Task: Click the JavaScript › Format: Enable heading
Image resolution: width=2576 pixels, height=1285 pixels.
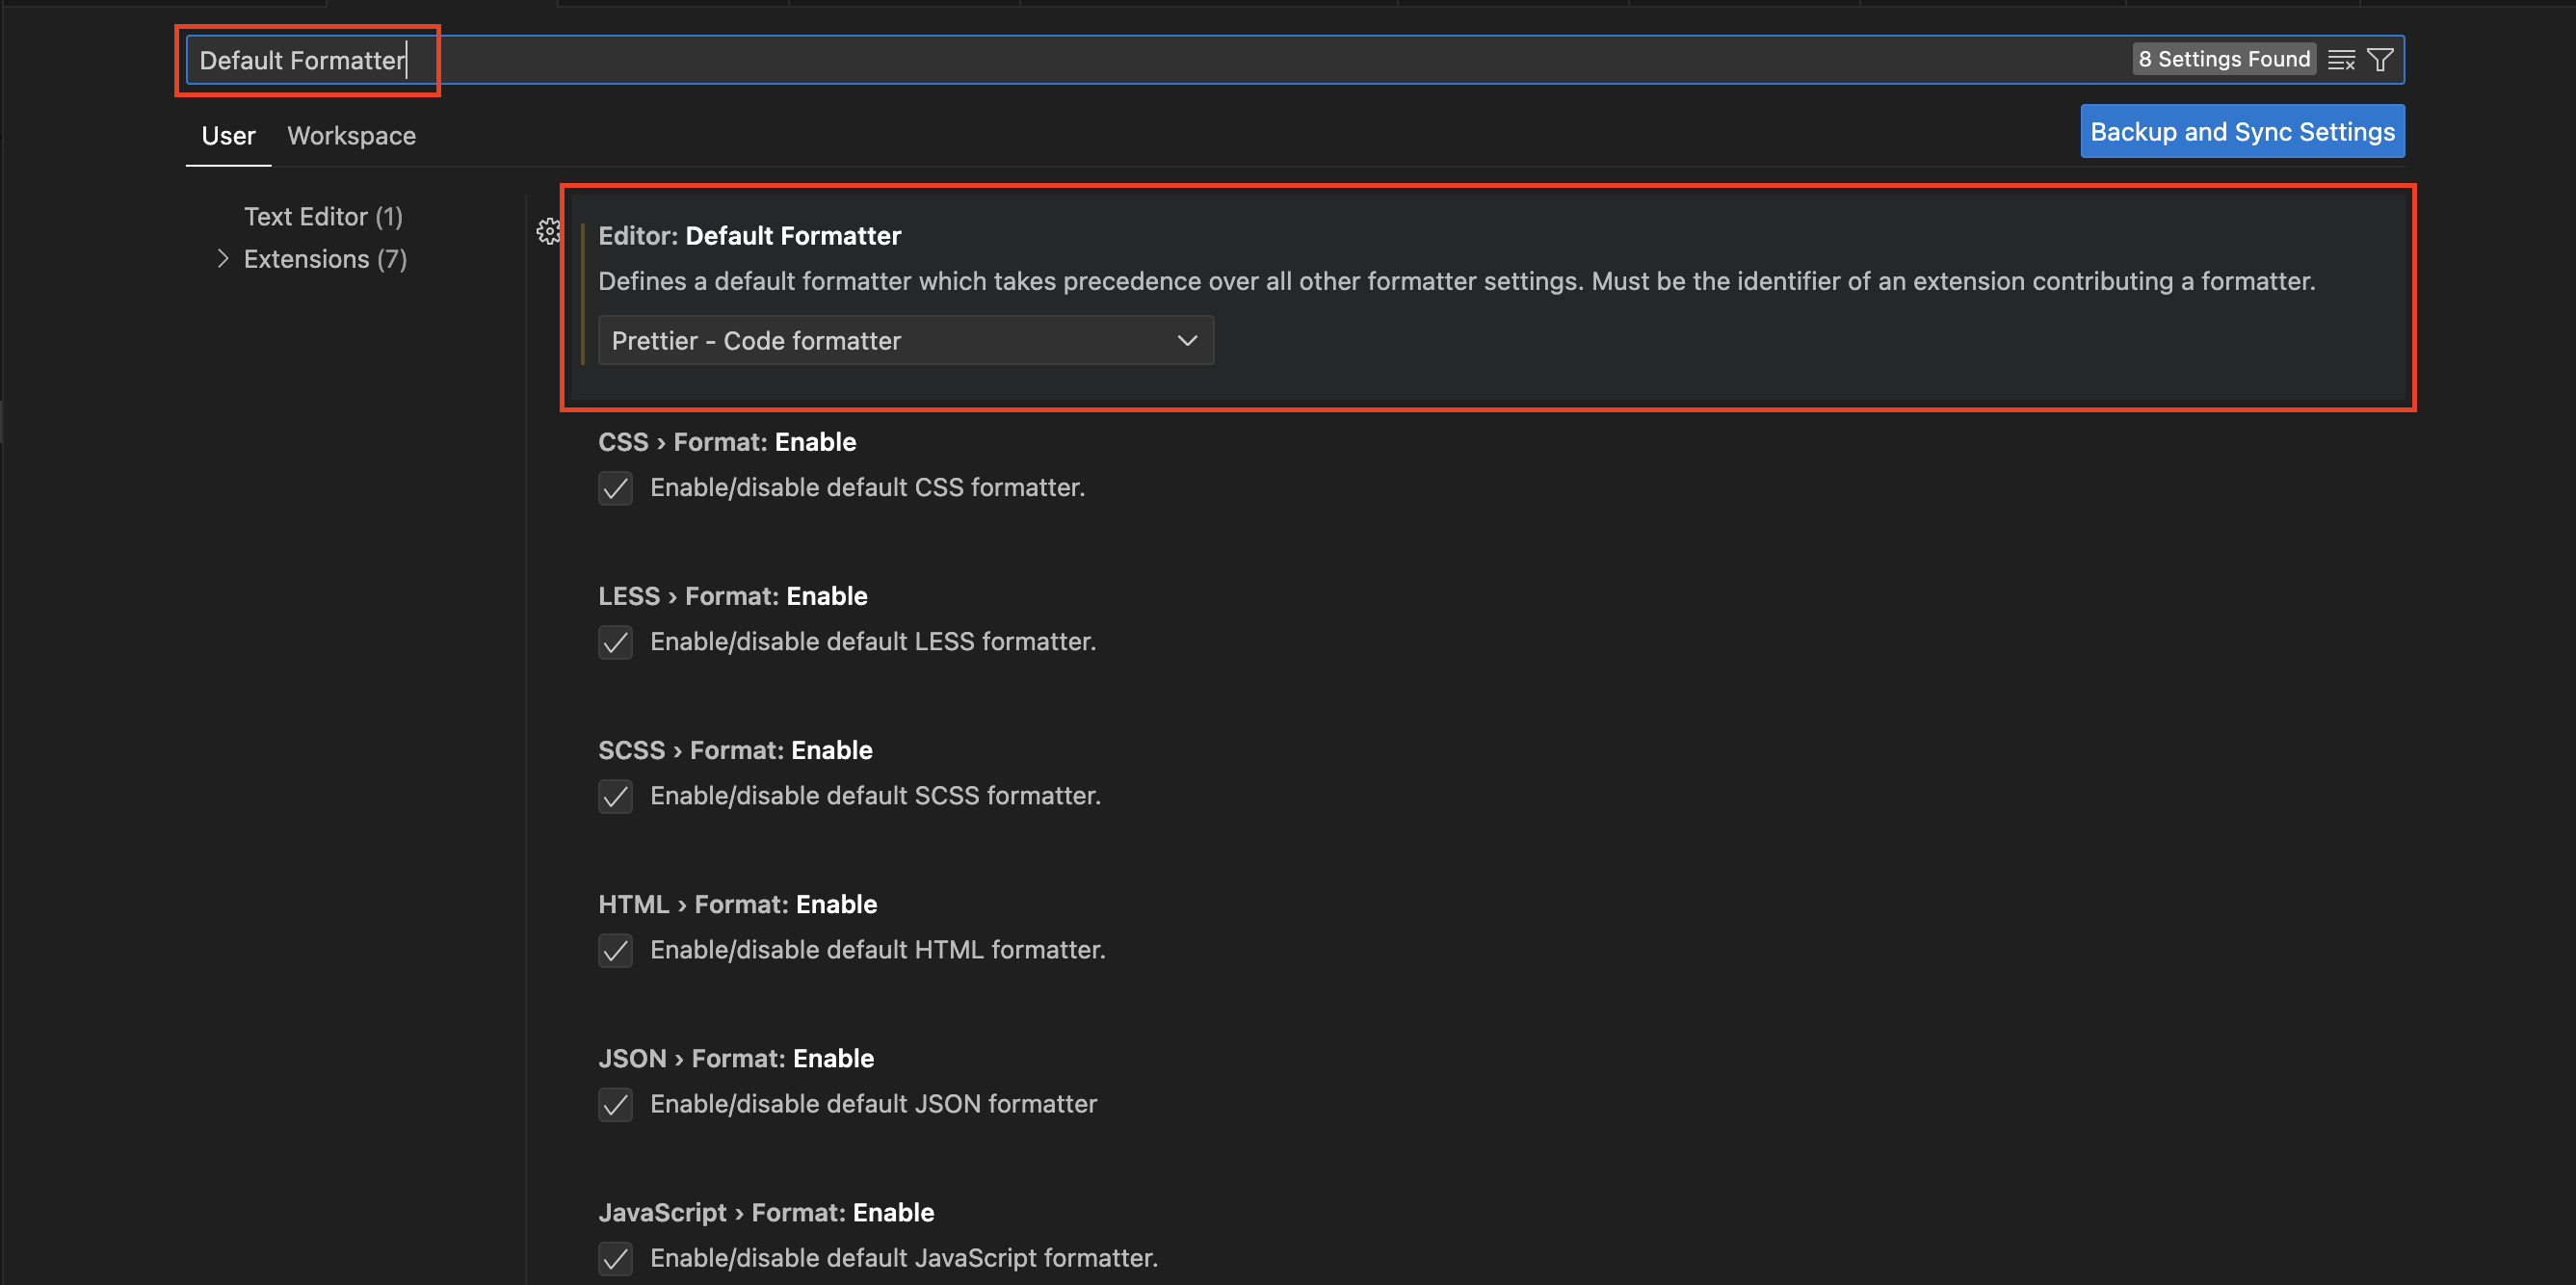Action: tap(766, 1212)
